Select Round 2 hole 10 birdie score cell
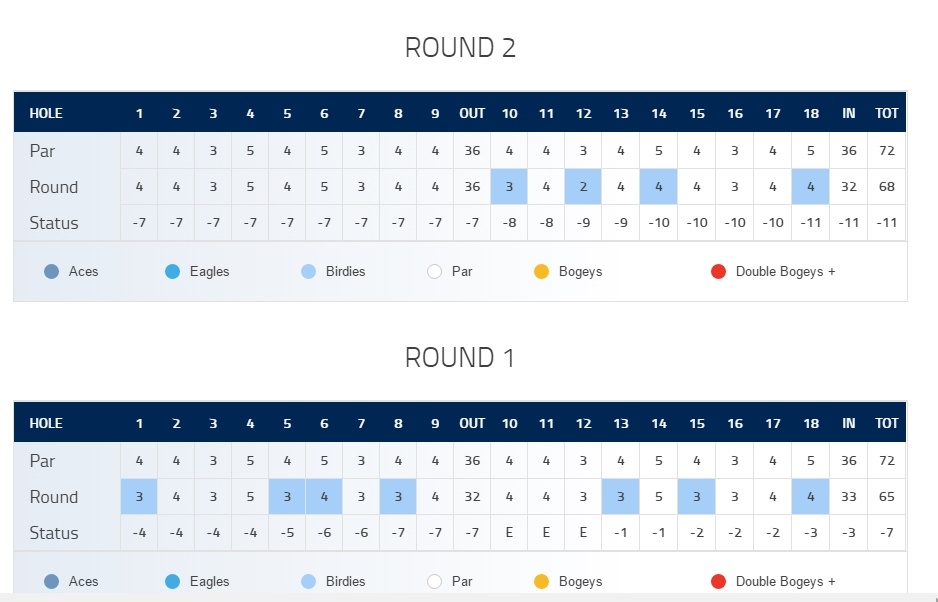Image resolution: width=938 pixels, height=602 pixels. tap(509, 187)
